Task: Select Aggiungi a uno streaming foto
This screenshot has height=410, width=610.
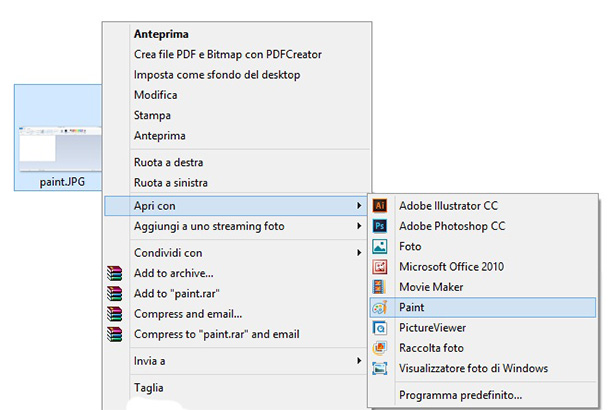Action: click(x=209, y=226)
